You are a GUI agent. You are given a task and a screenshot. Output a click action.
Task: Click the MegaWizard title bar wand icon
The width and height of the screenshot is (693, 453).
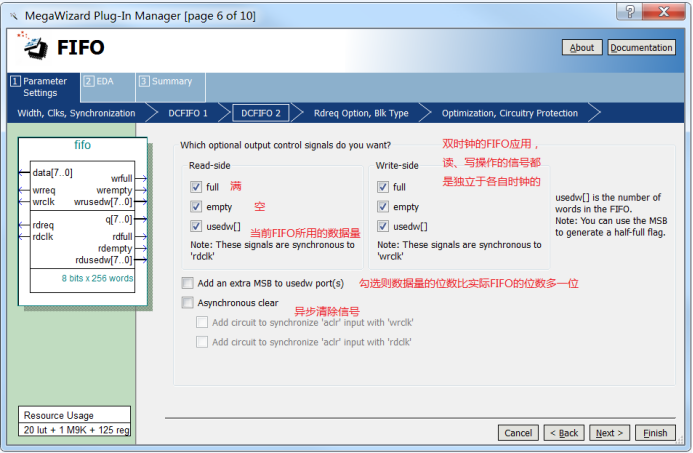tap(14, 16)
